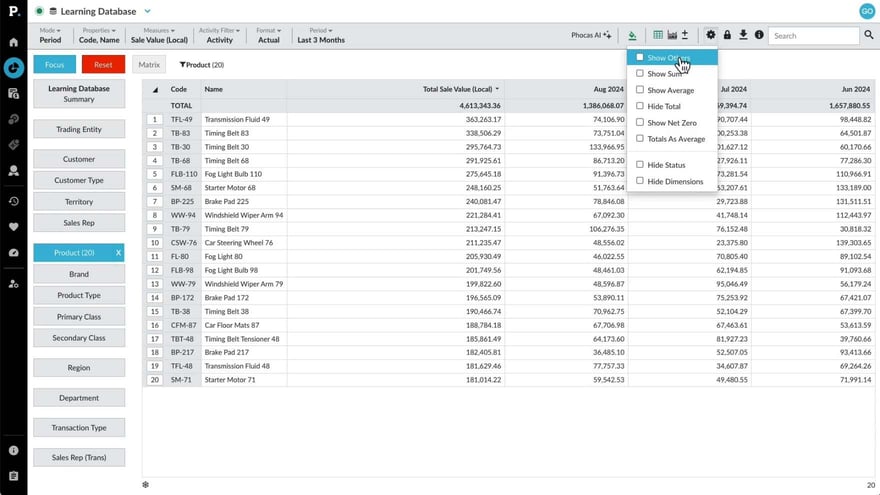Tick the Hide Total checkbox

point(639,106)
